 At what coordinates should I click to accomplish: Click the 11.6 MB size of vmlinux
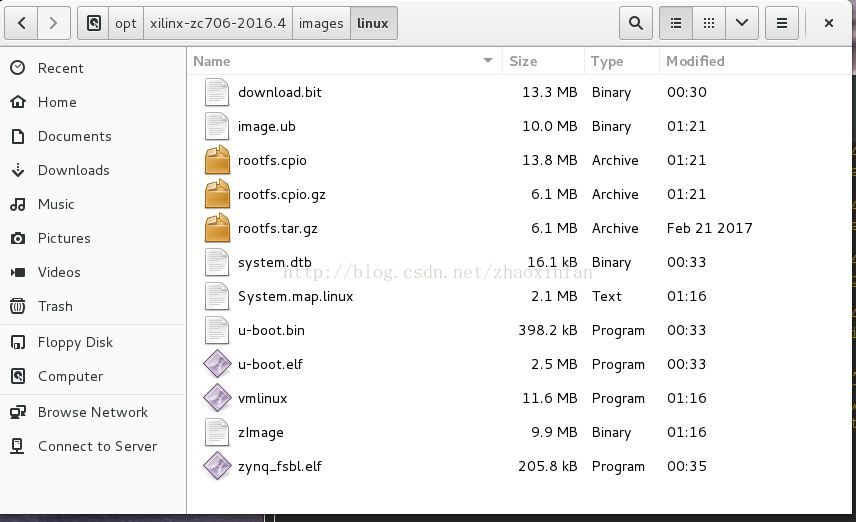coord(550,398)
